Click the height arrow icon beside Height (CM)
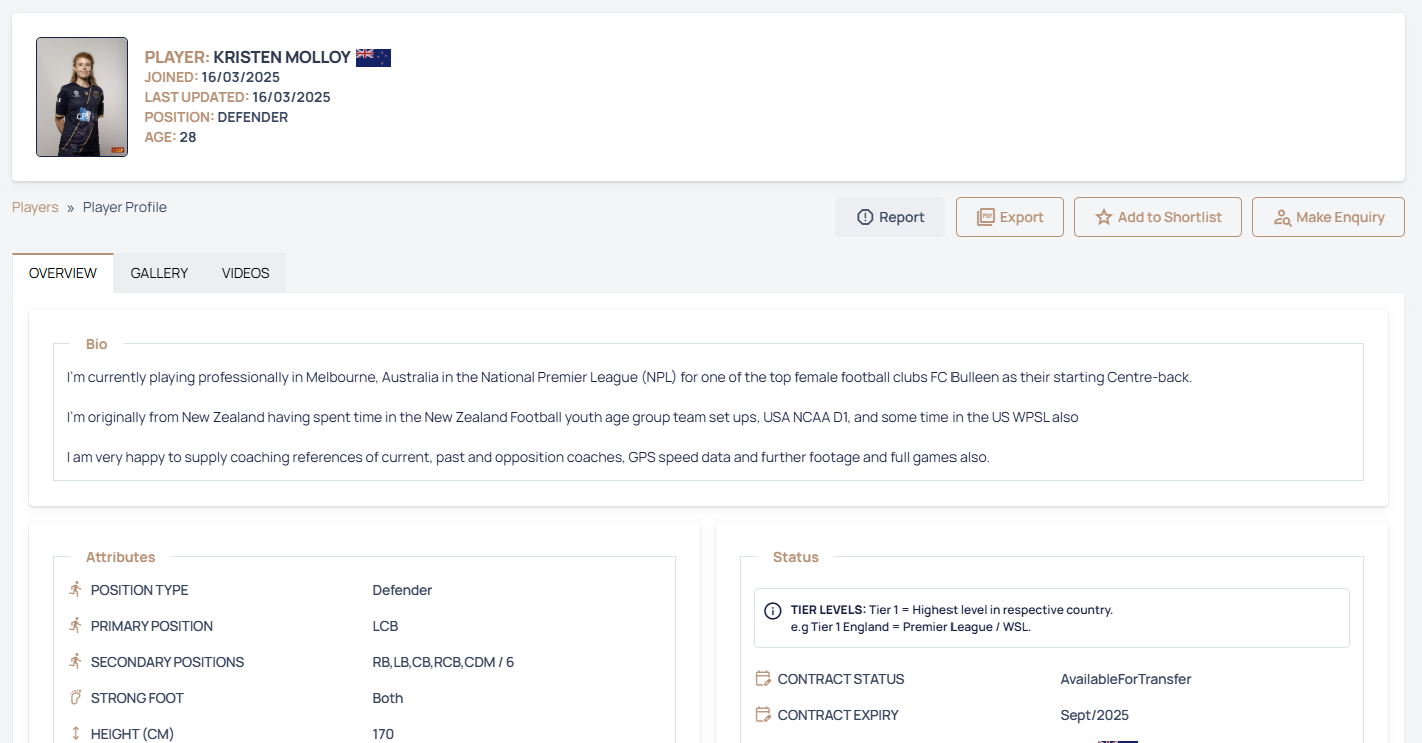 pos(75,734)
